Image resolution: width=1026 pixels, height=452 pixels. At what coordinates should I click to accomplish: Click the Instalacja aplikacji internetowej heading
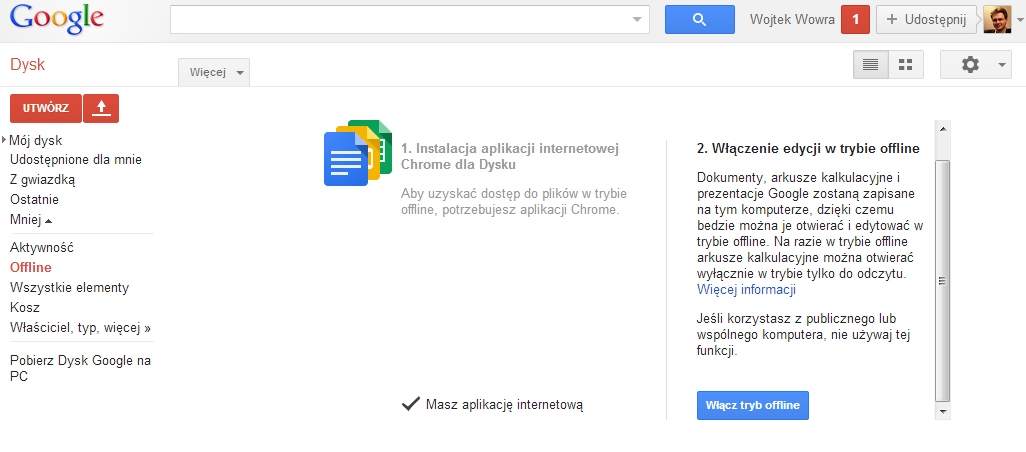(x=510, y=156)
